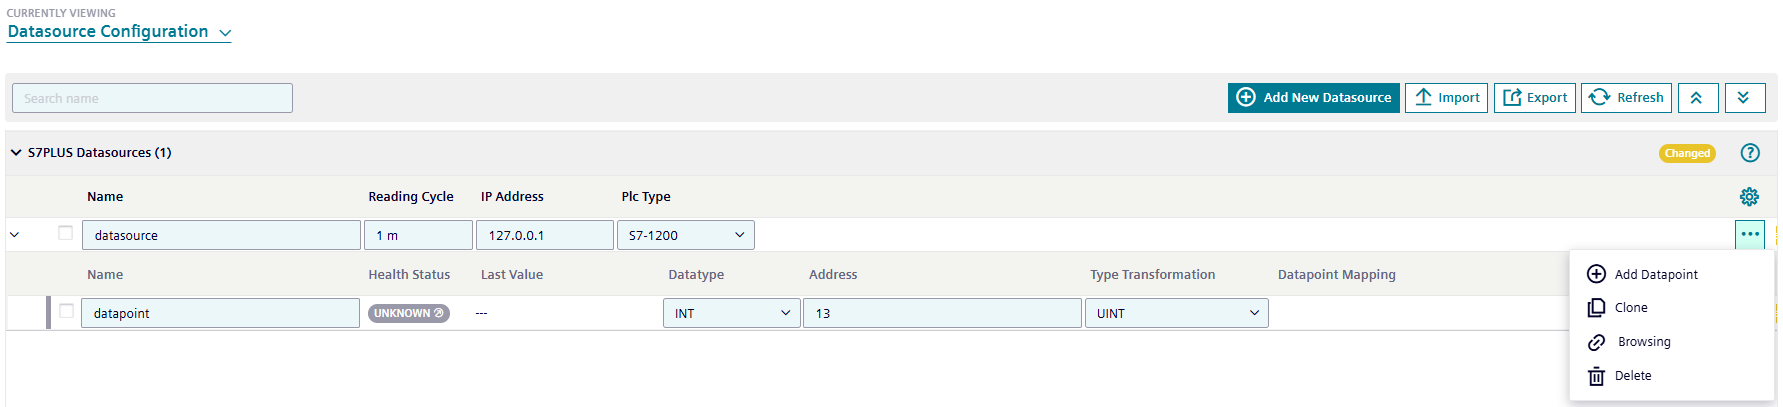This screenshot has height=407, width=1783.
Task: Click Add New Datasource button
Action: point(1314,98)
